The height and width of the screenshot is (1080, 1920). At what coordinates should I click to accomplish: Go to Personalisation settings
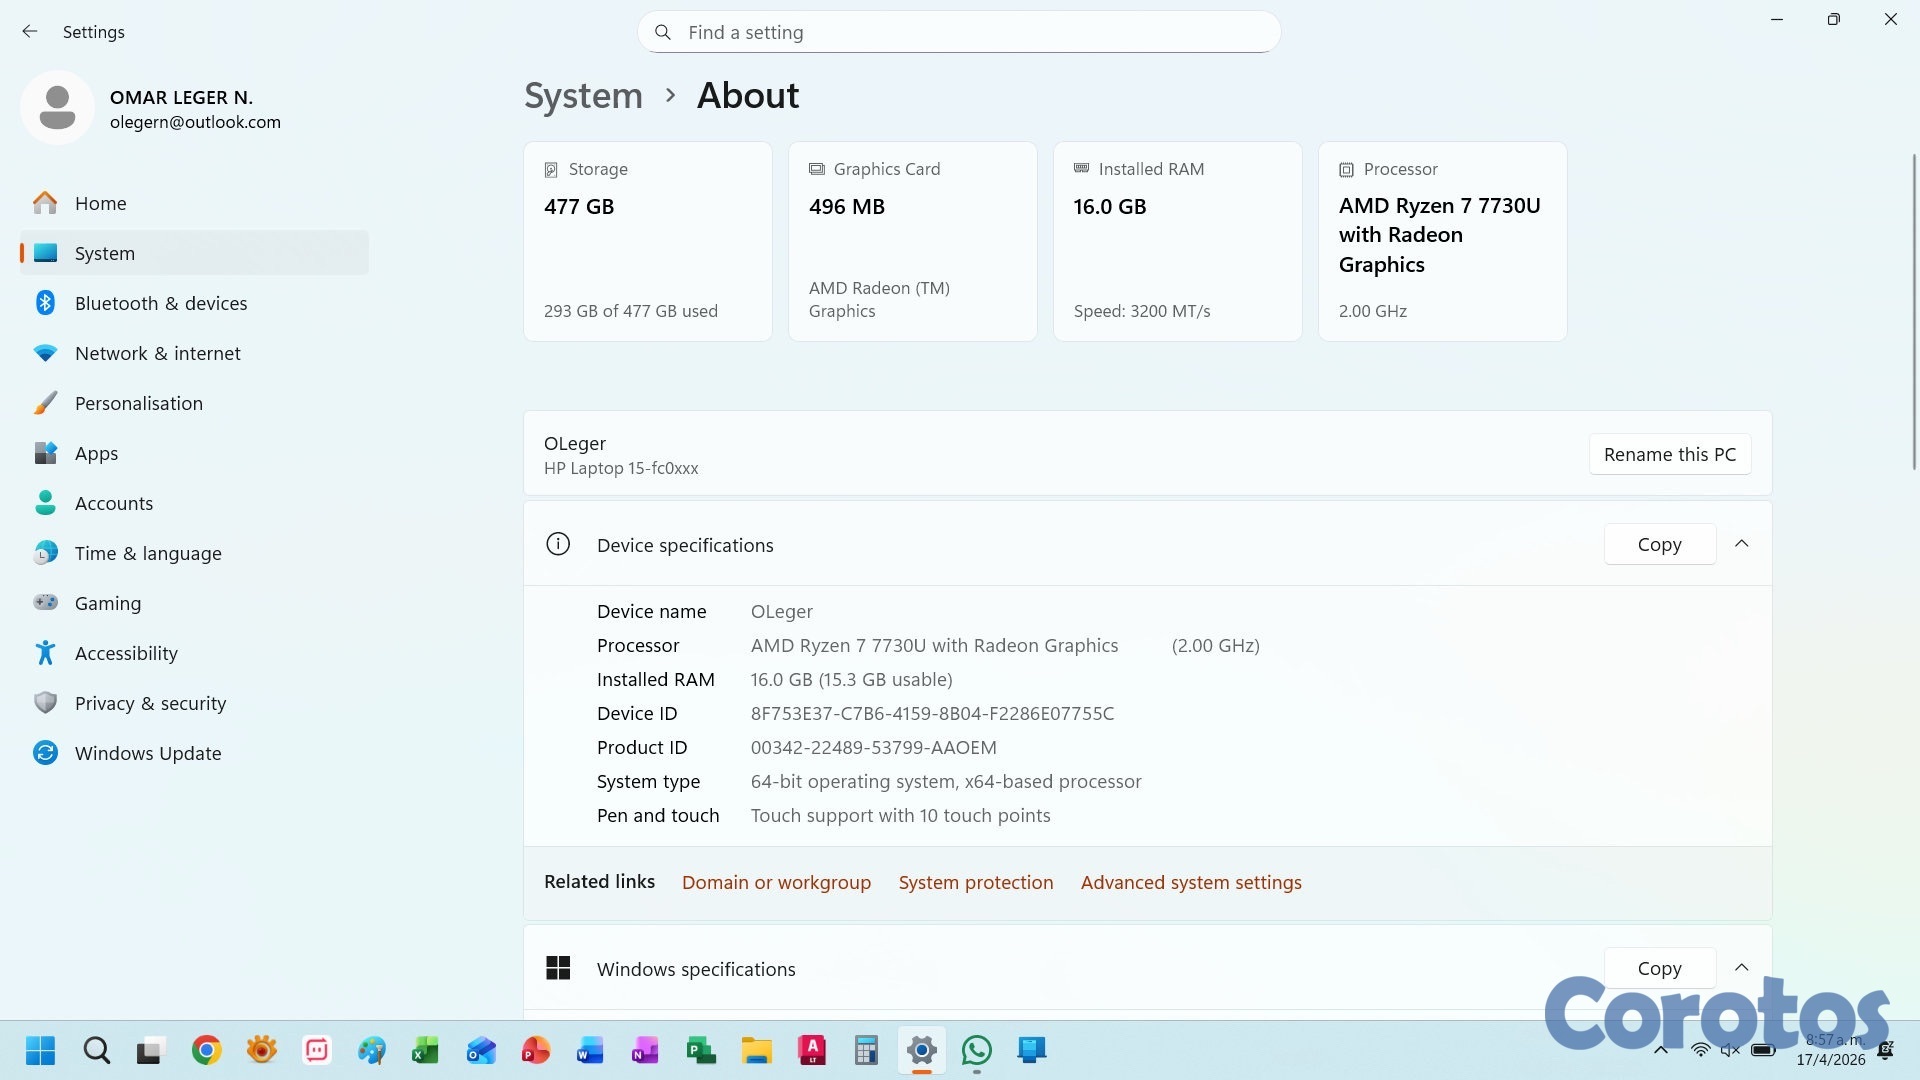138,403
